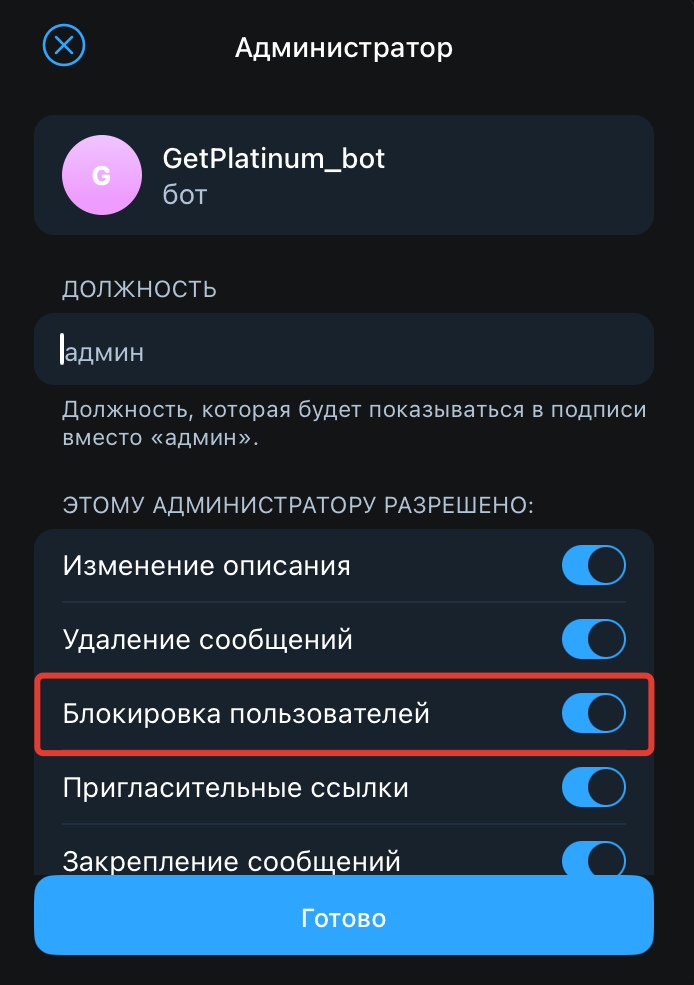Click the «Изменение описания» label text
This screenshot has height=985, width=694.
[x=207, y=566]
